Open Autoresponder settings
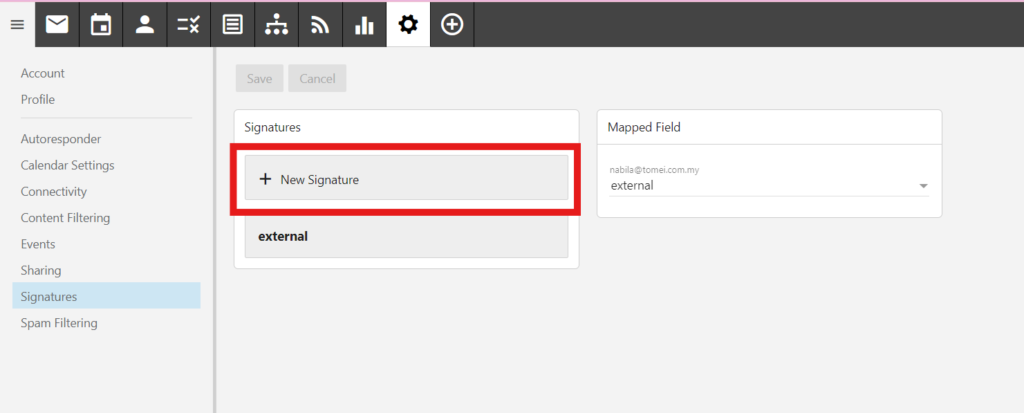1024x413 pixels. (x=61, y=139)
